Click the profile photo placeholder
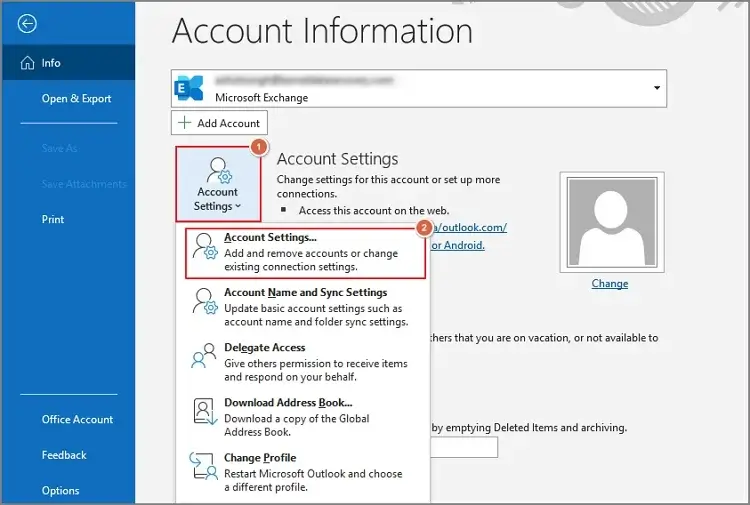Screen dimensions: 750x505 point(612,222)
